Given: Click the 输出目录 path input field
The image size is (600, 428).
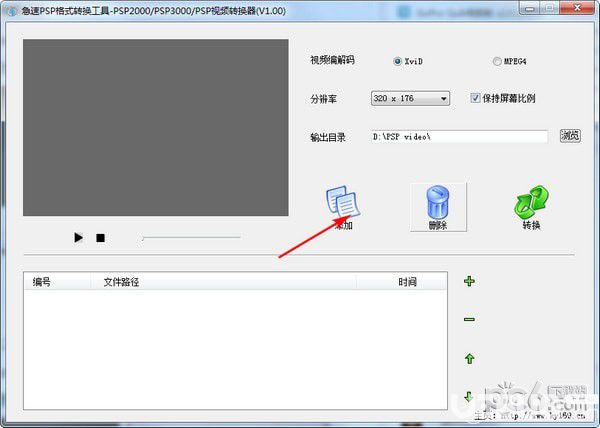Looking at the screenshot, I should pyautogui.click(x=459, y=137).
